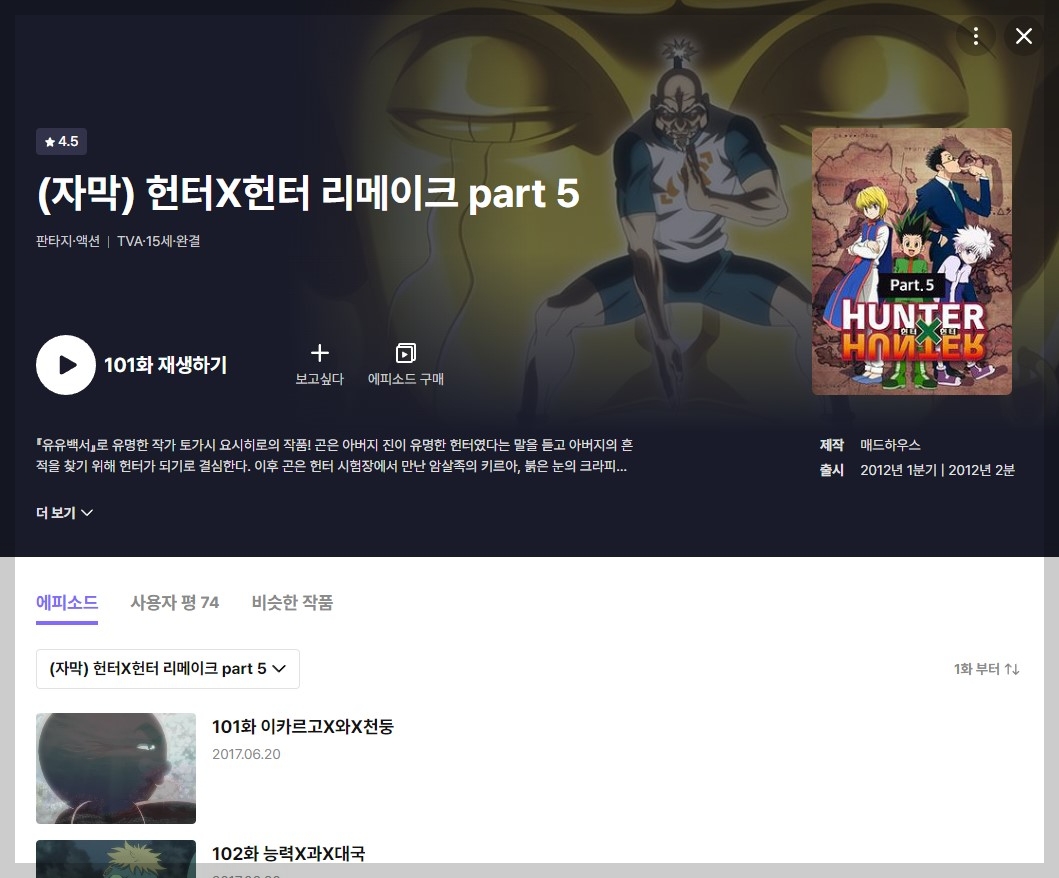The height and width of the screenshot is (878, 1059).
Task: Click the title (자막) 헌터X헌터 리메이크 part 5
Action: [308, 193]
